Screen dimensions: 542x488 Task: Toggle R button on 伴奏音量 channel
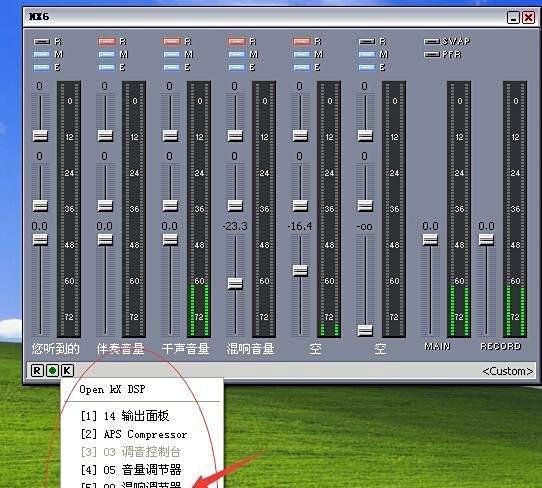pos(107,41)
